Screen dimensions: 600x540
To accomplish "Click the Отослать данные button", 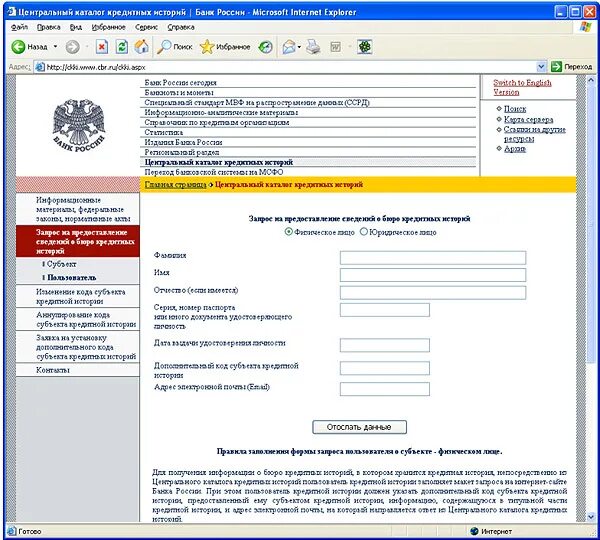I will [359, 427].
